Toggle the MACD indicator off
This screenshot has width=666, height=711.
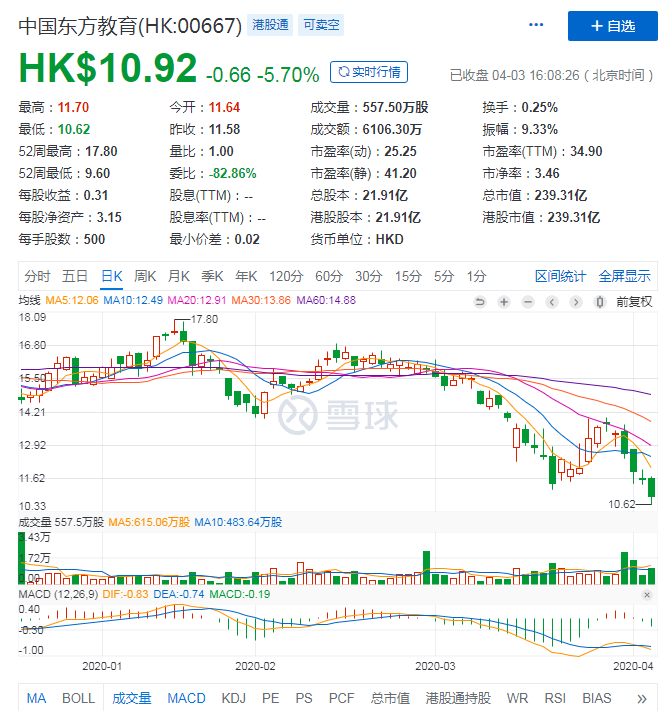tap(186, 698)
